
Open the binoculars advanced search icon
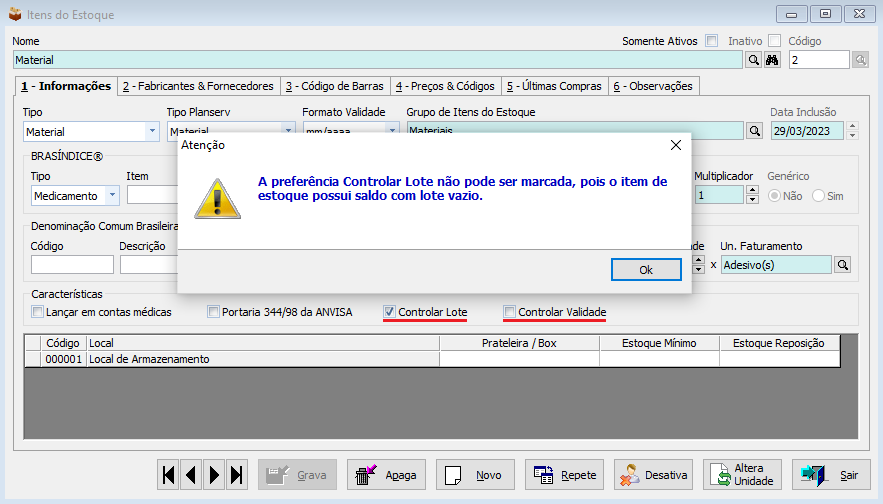coord(772,60)
